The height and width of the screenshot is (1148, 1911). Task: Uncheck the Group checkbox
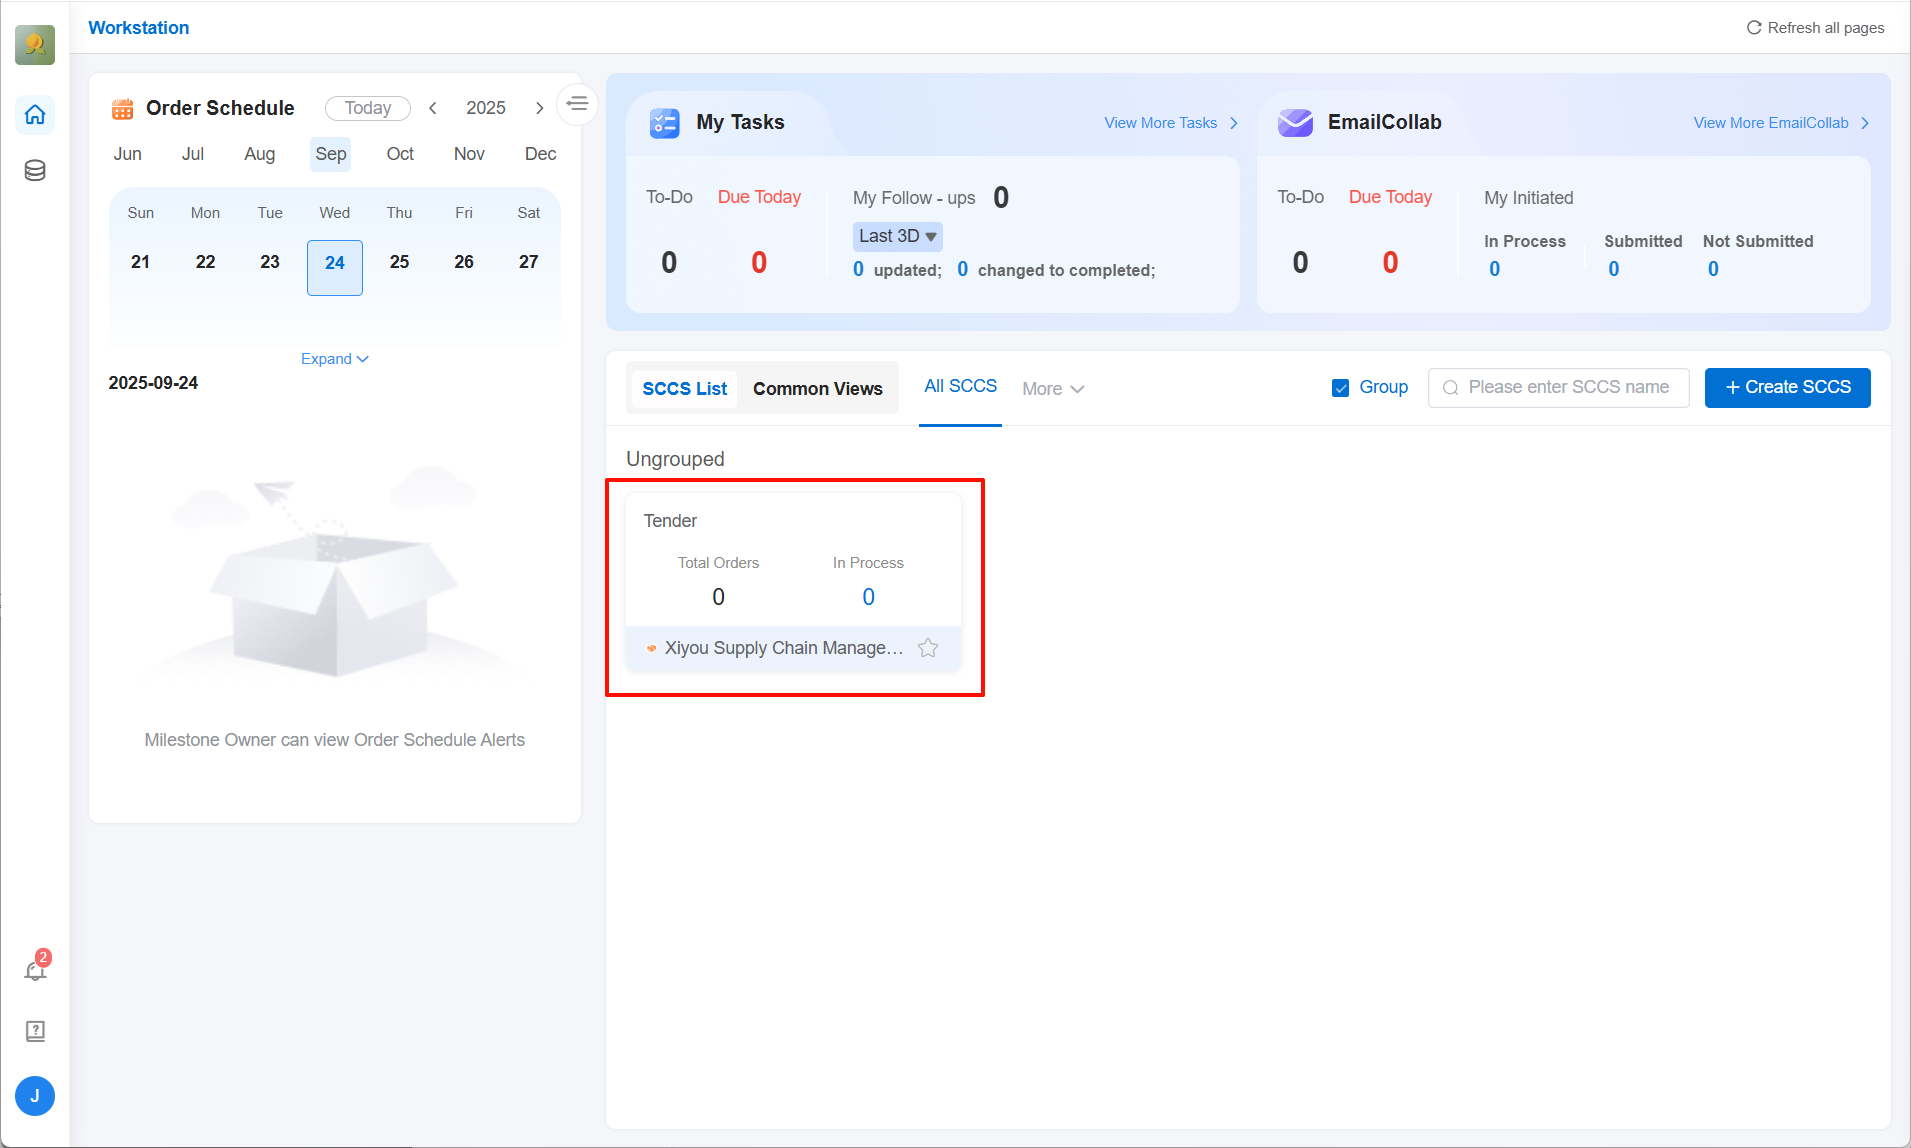(1341, 388)
